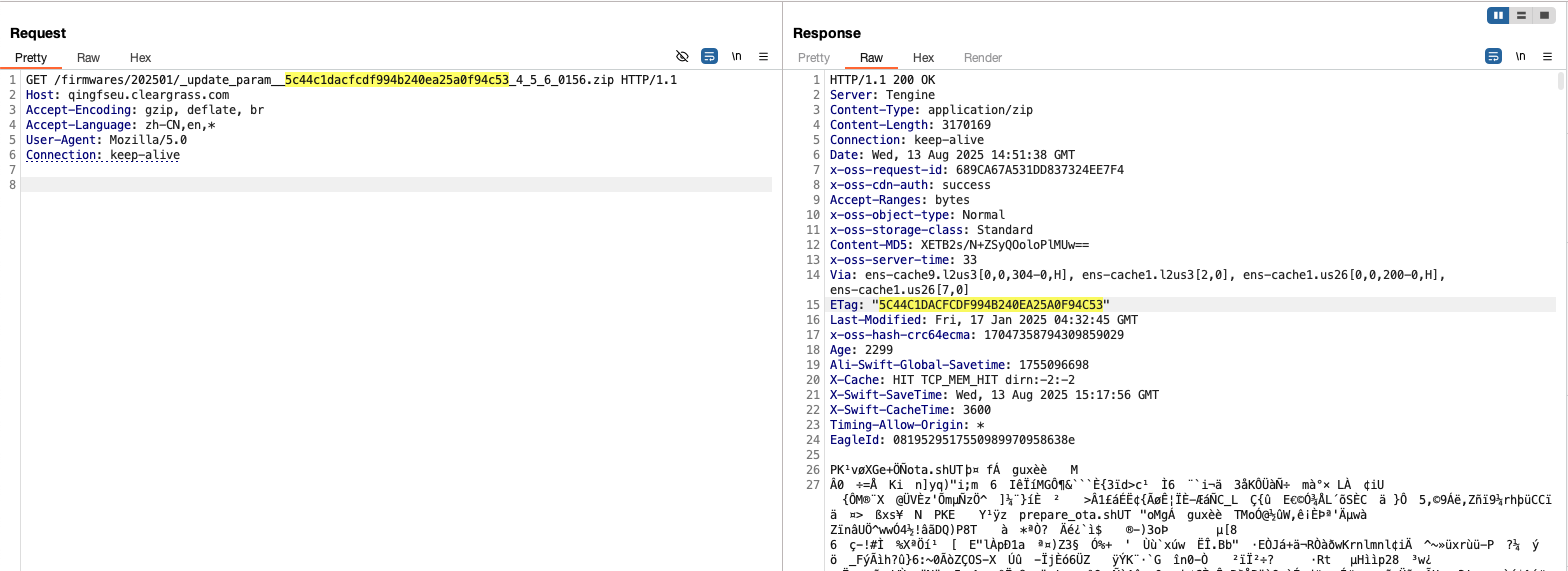Select combined tabbed layout icon

coord(1543,15)
